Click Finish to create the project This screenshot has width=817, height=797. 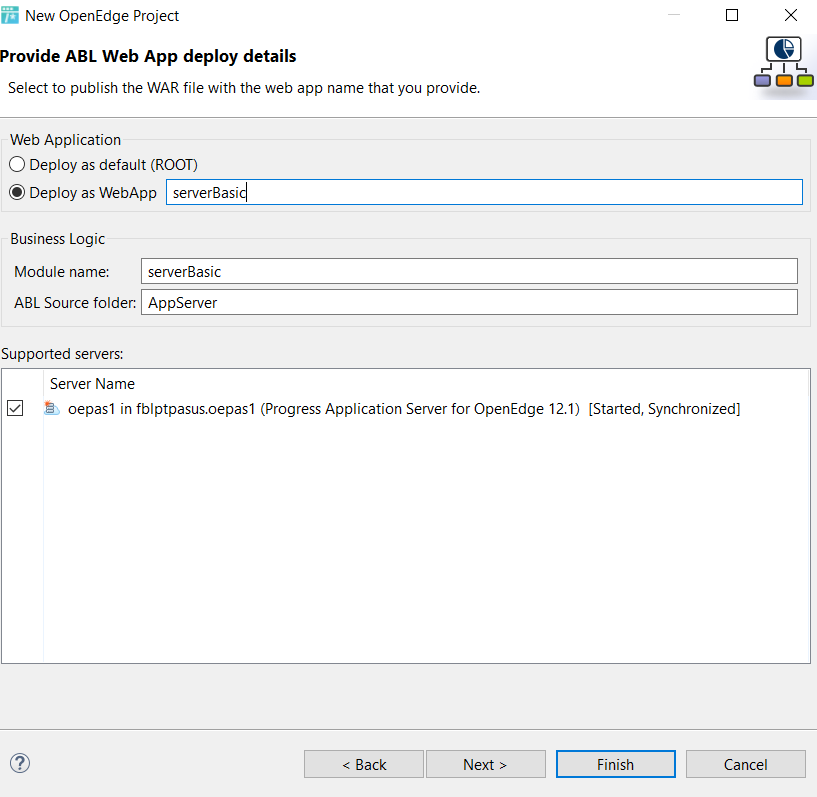point(615,764)
